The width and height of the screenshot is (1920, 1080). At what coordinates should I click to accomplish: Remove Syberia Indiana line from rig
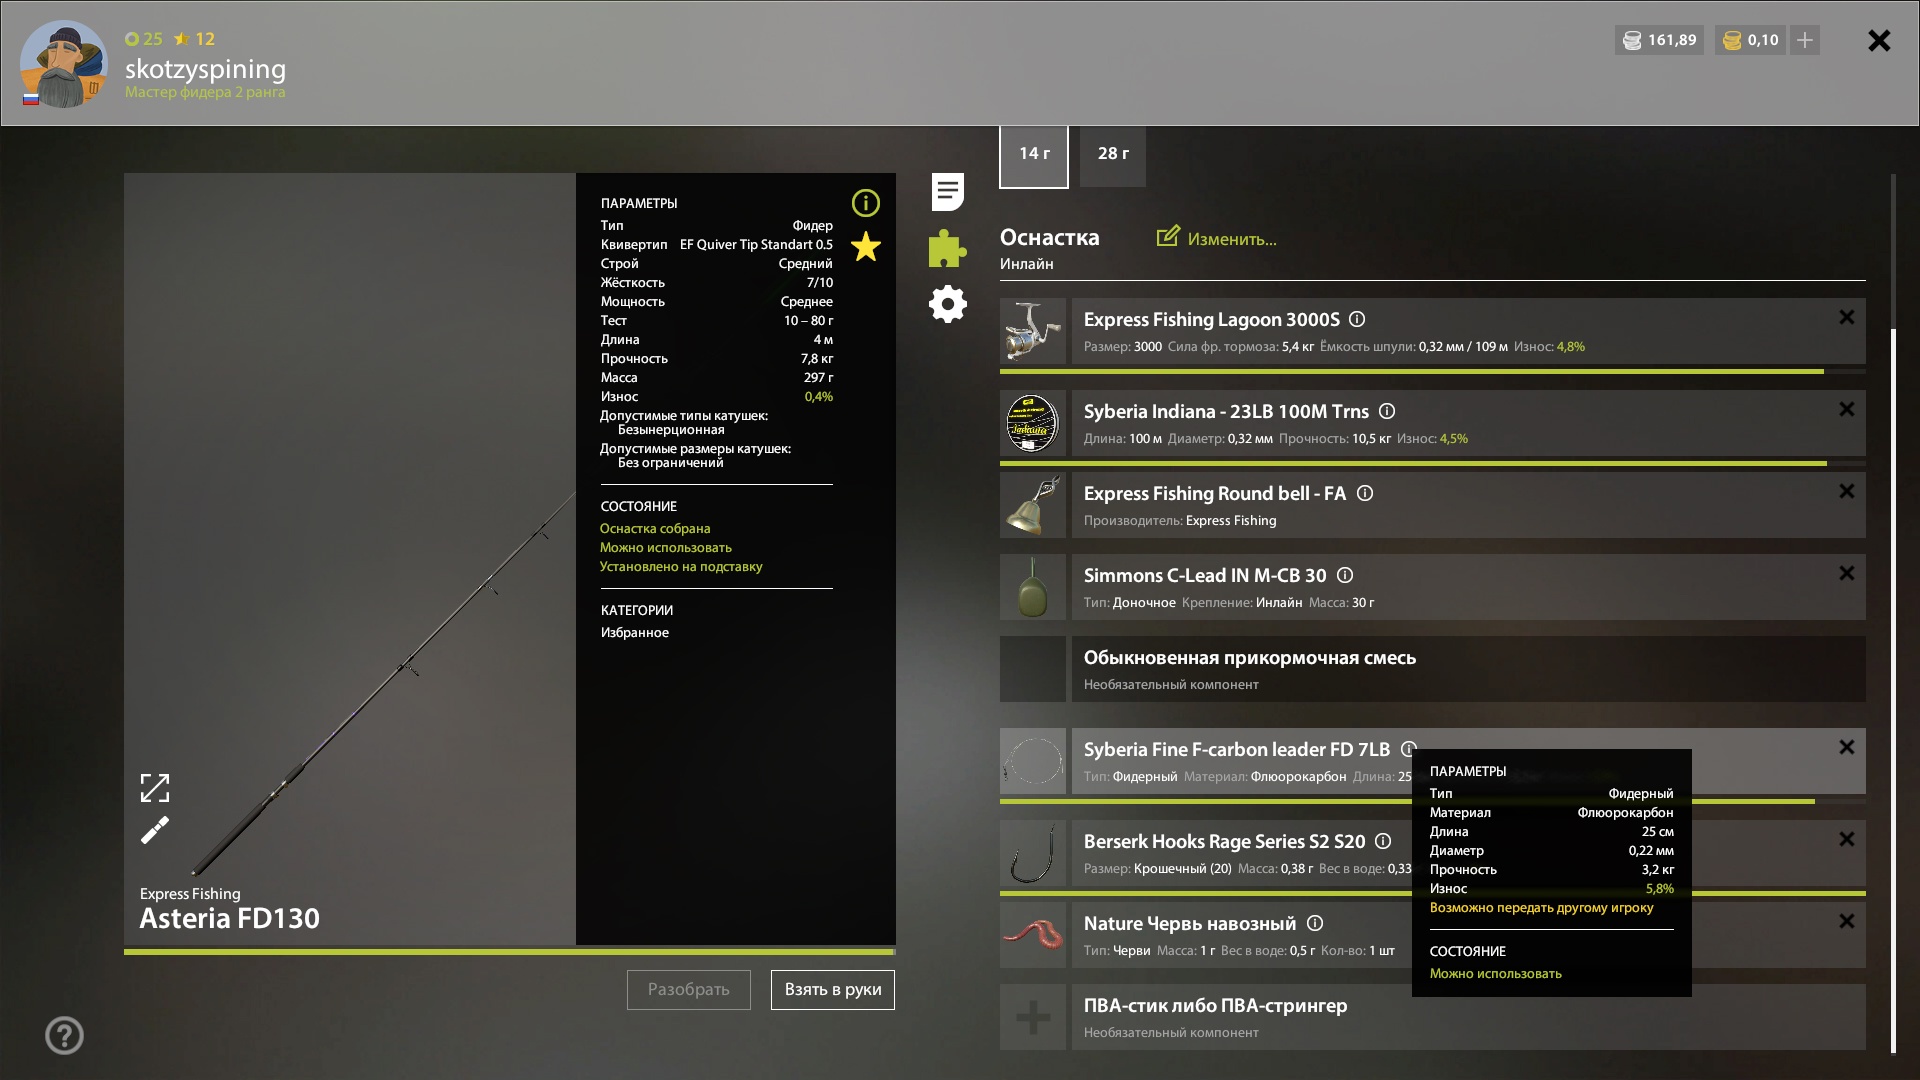[1846, 409]
